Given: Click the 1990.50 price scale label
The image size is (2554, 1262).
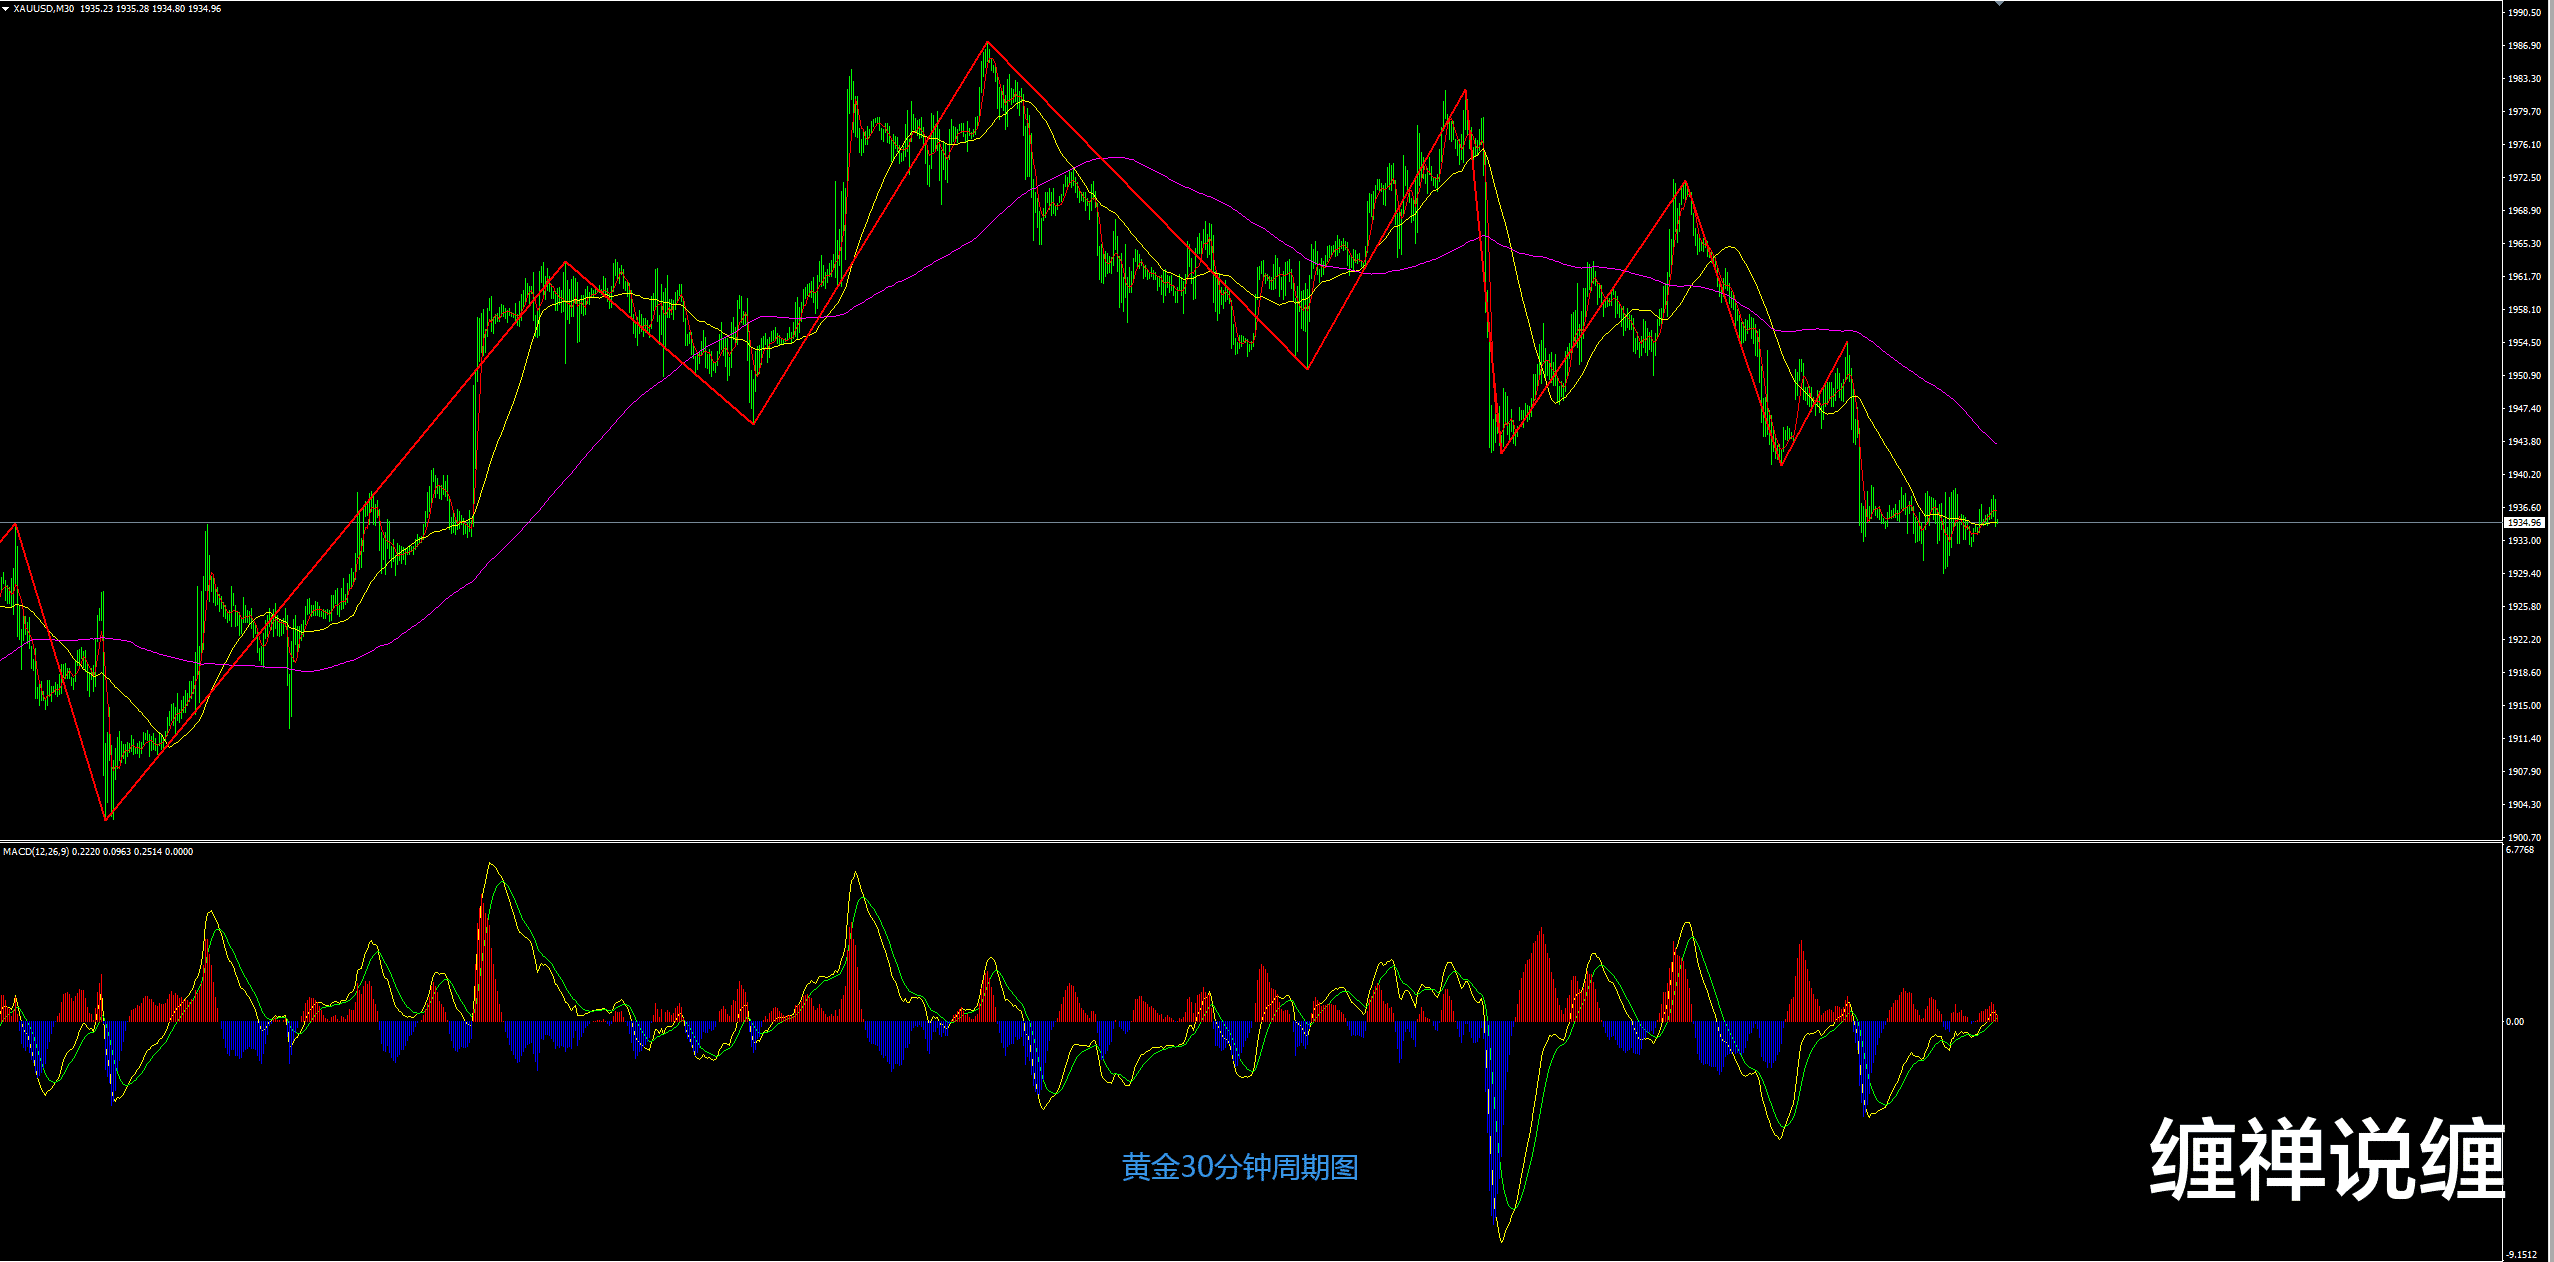Looking at the screenshot, I should pos(2524,13).
